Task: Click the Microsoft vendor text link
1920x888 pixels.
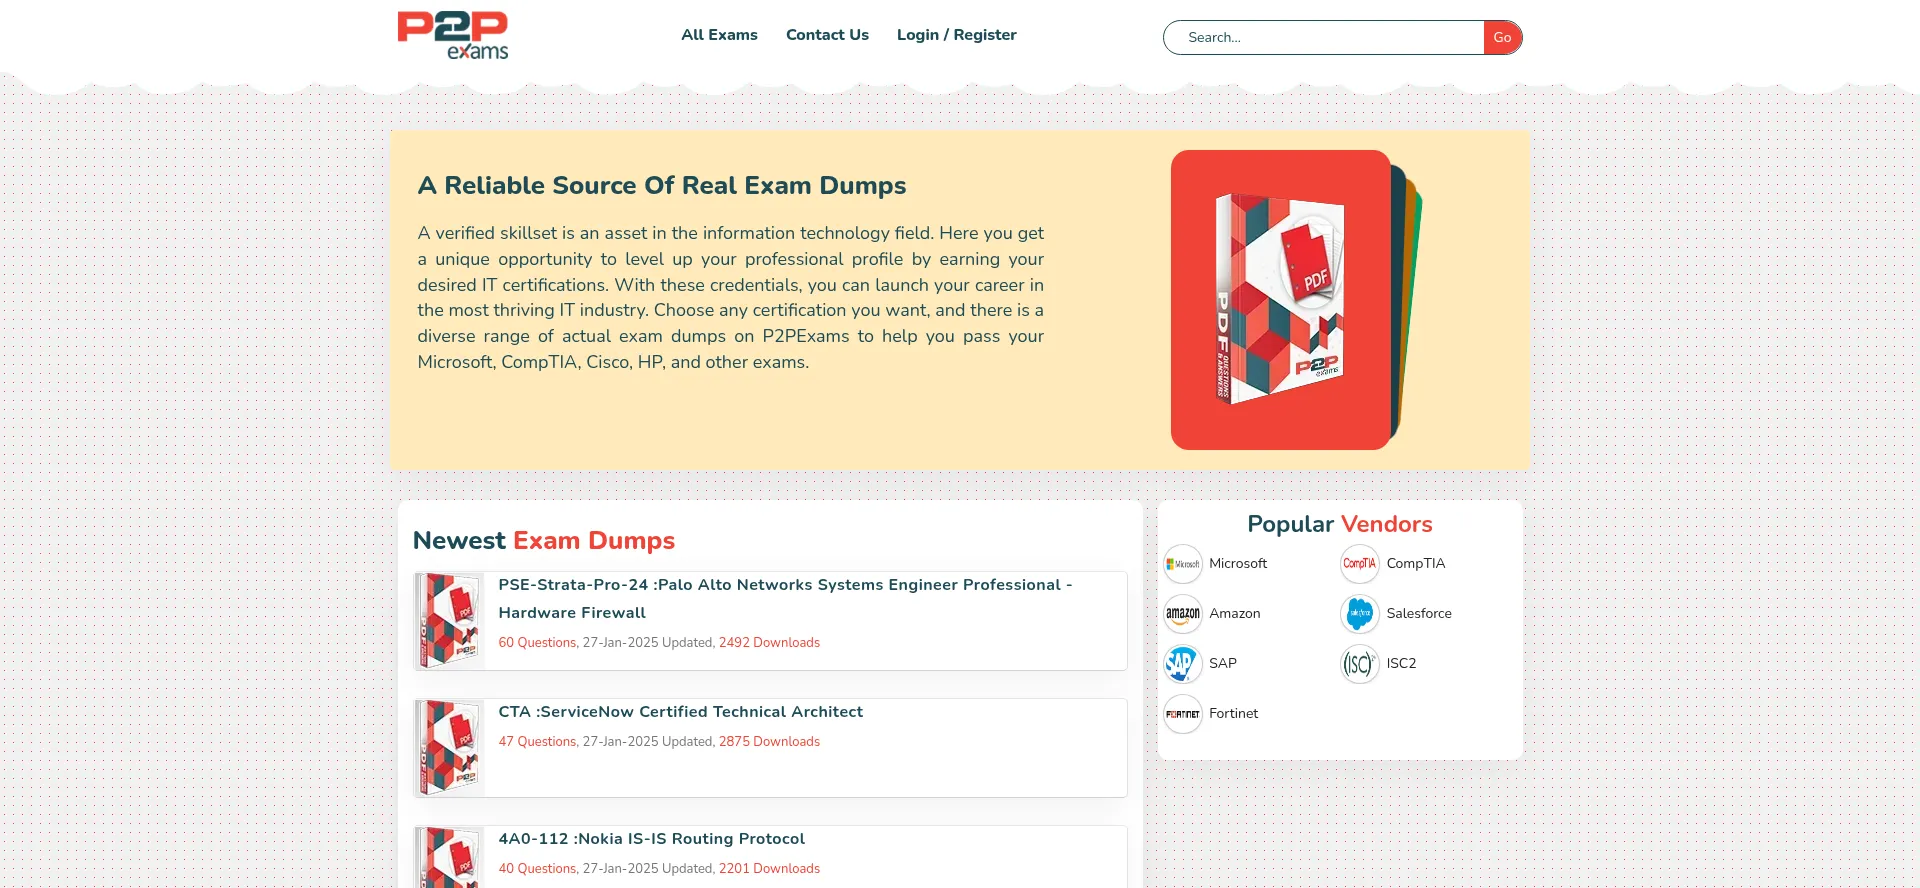Action: click(1238, 564)
